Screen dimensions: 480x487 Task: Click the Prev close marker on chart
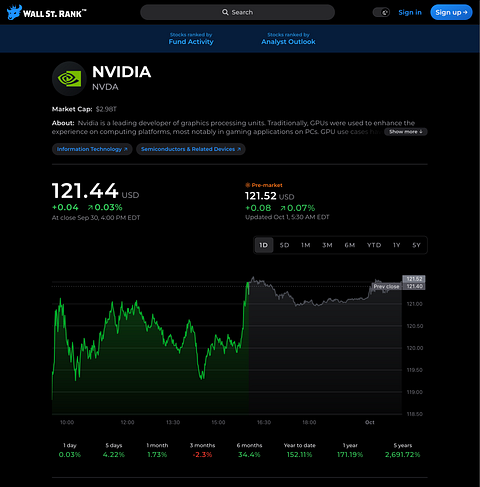(386, 286)
